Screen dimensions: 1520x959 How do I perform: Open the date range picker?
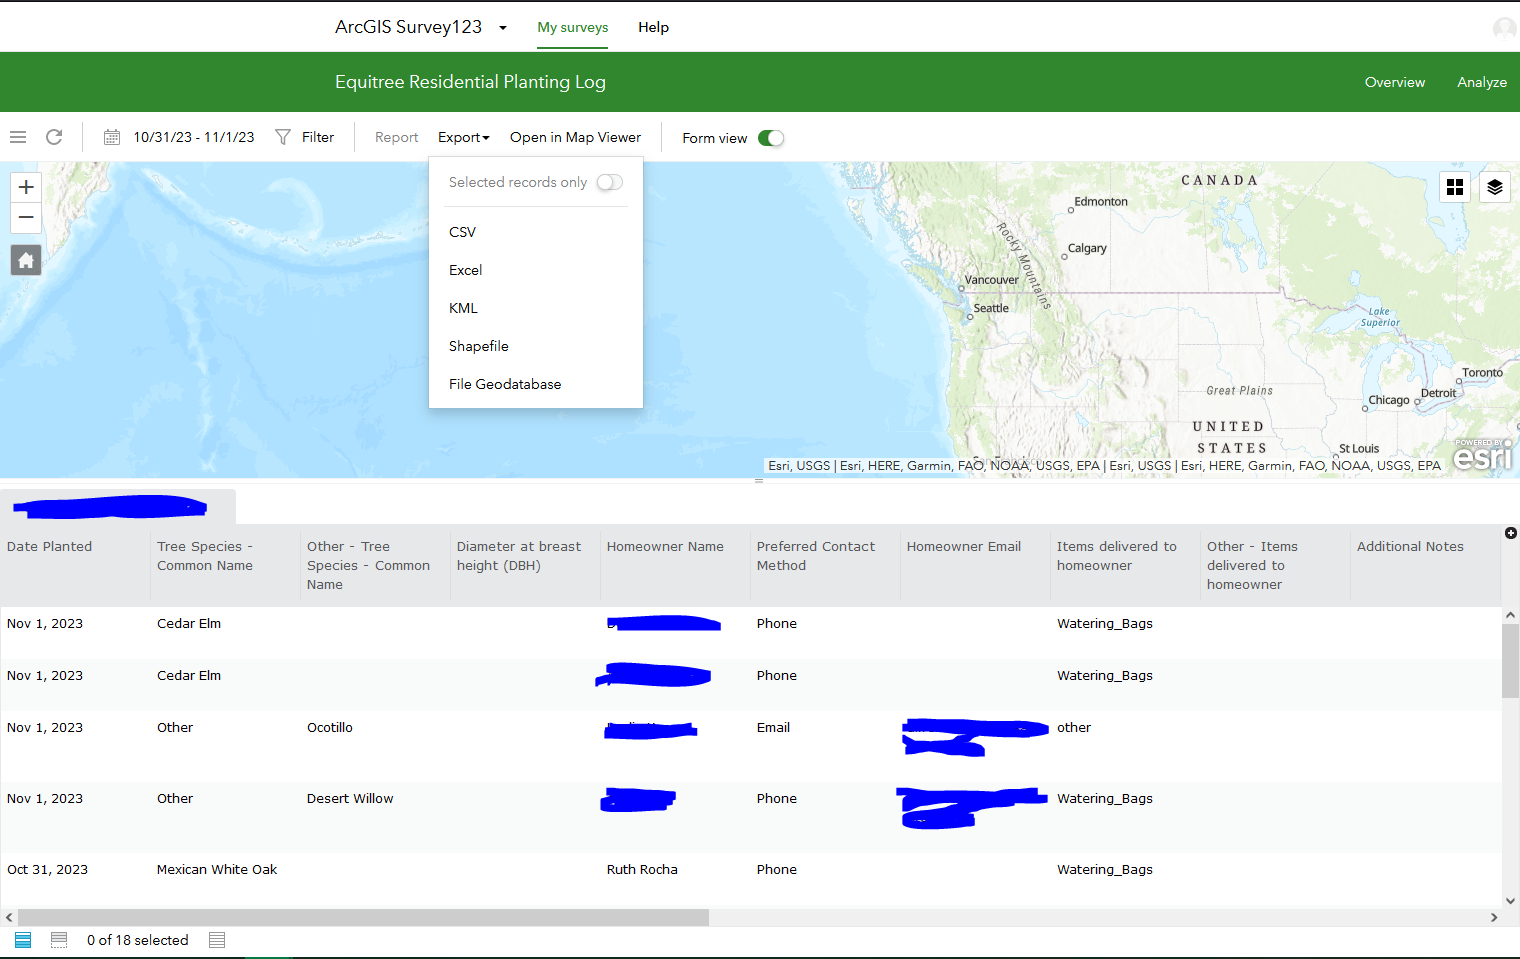point(180,137)
